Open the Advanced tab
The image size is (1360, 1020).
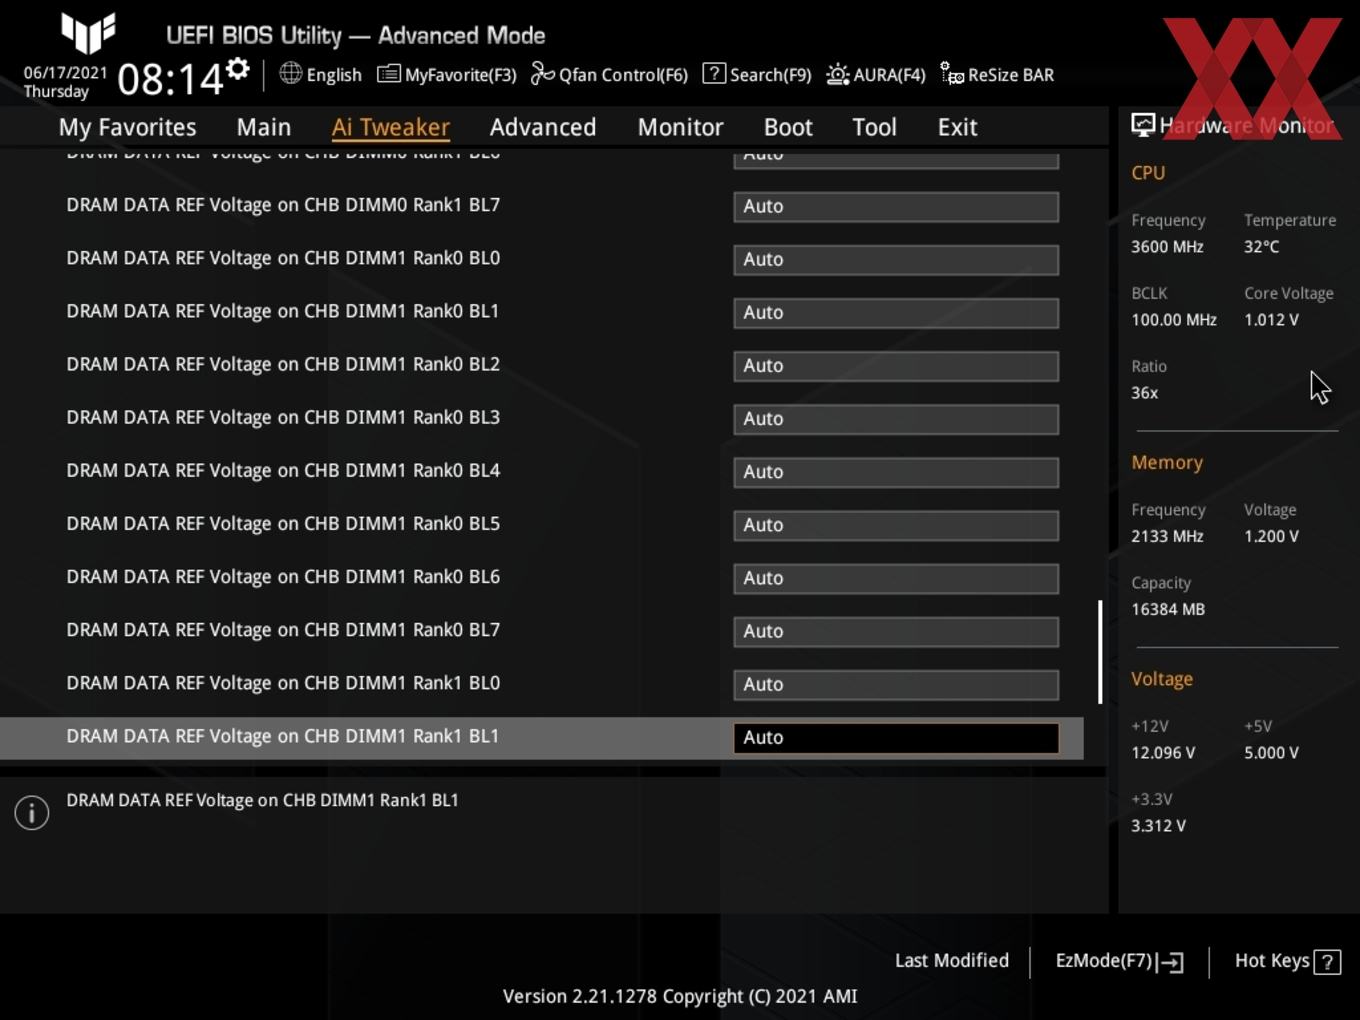point(542,127)
